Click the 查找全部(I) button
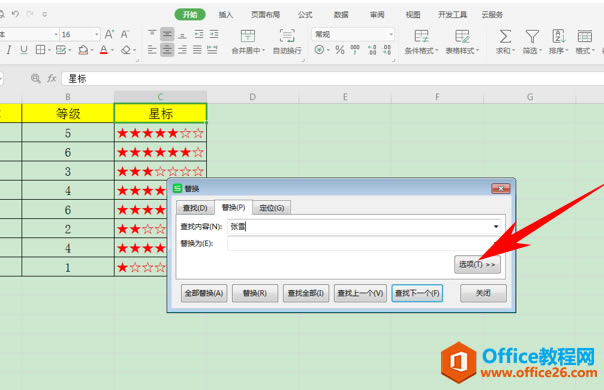This screenshot has height=390, width=604. 306,293
